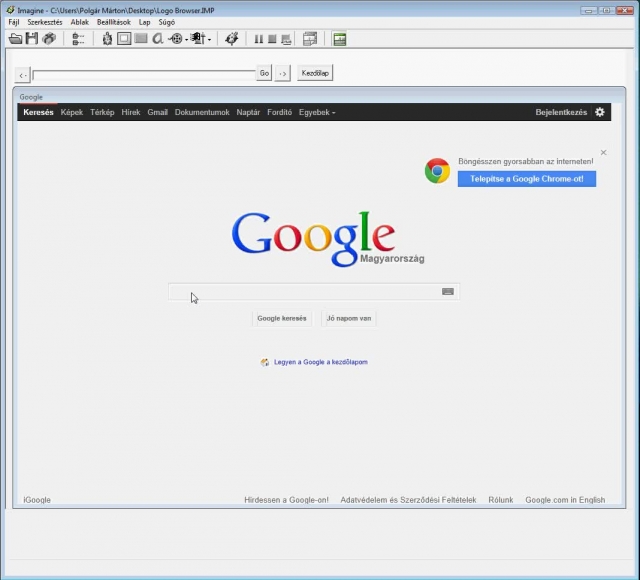Click the Google Magyarország logo
Image resolution: width=640 pixels, height=580 pixels.
tap(328, 239)
